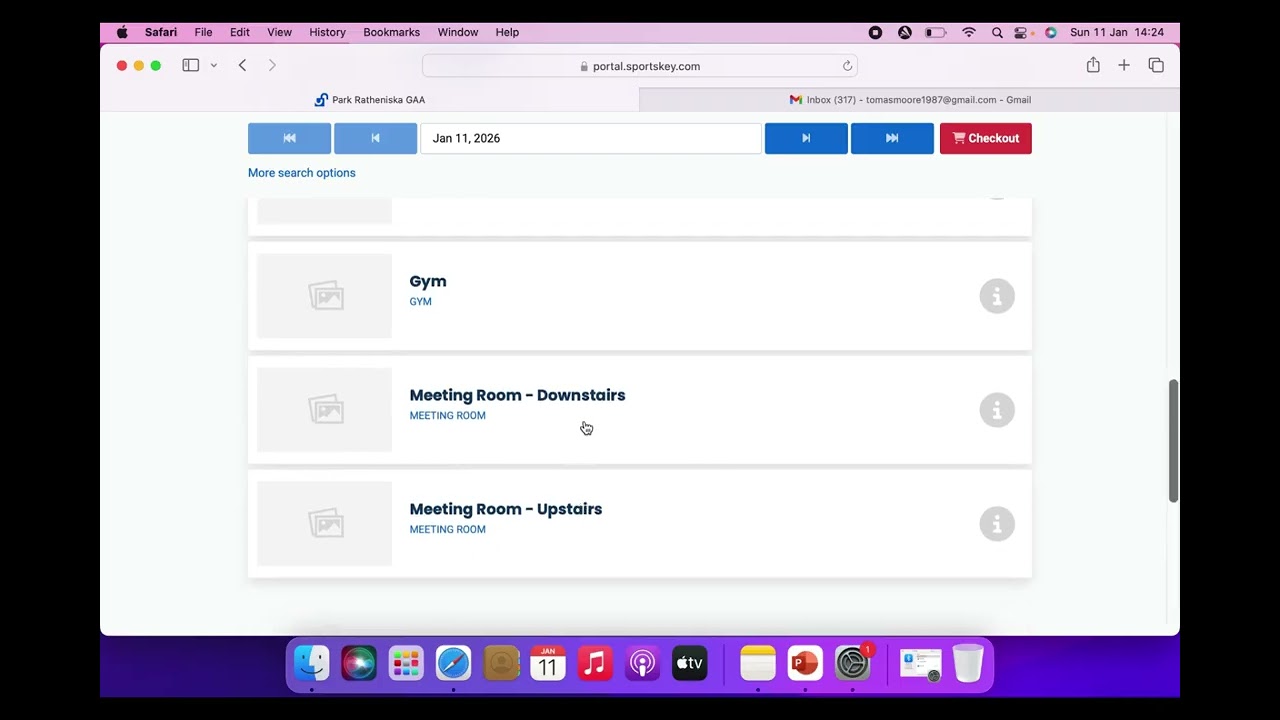The width and height of the screenshot is (1280, 720).
Task: Skip forward with double-forward date button
Action: [x=892, y=138]
